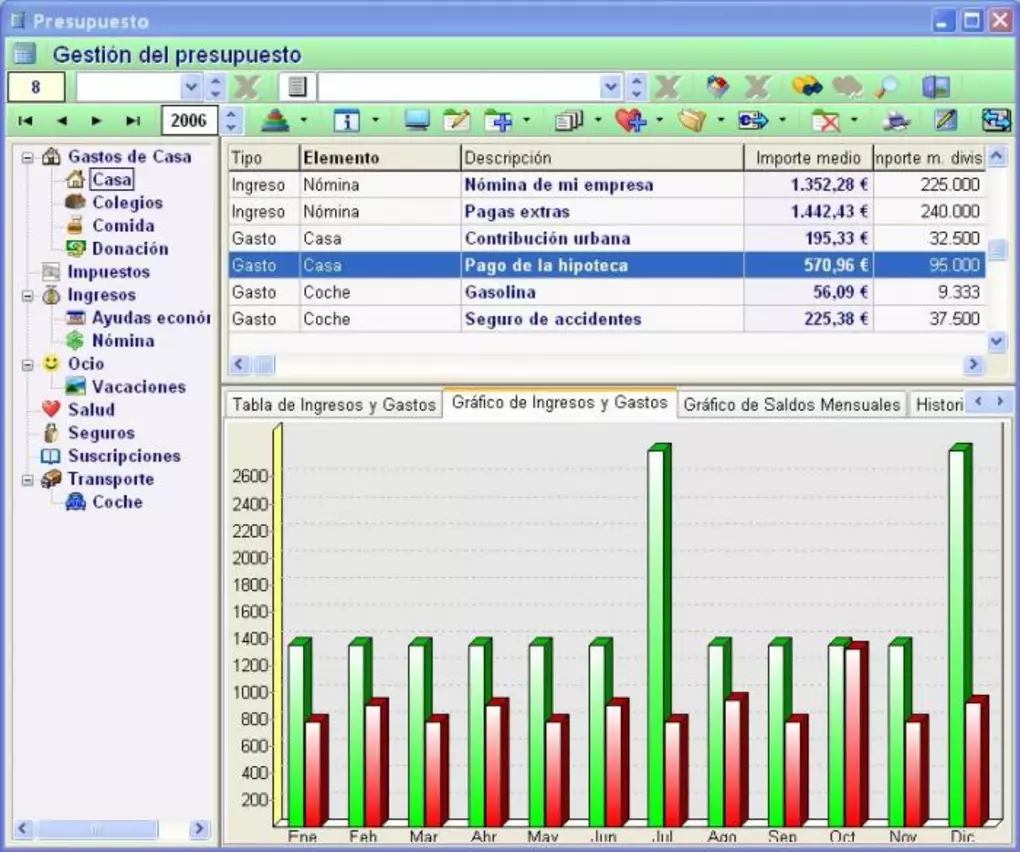Click the printer icon in toolbar
1020x852 pixels.
point(896,121)
